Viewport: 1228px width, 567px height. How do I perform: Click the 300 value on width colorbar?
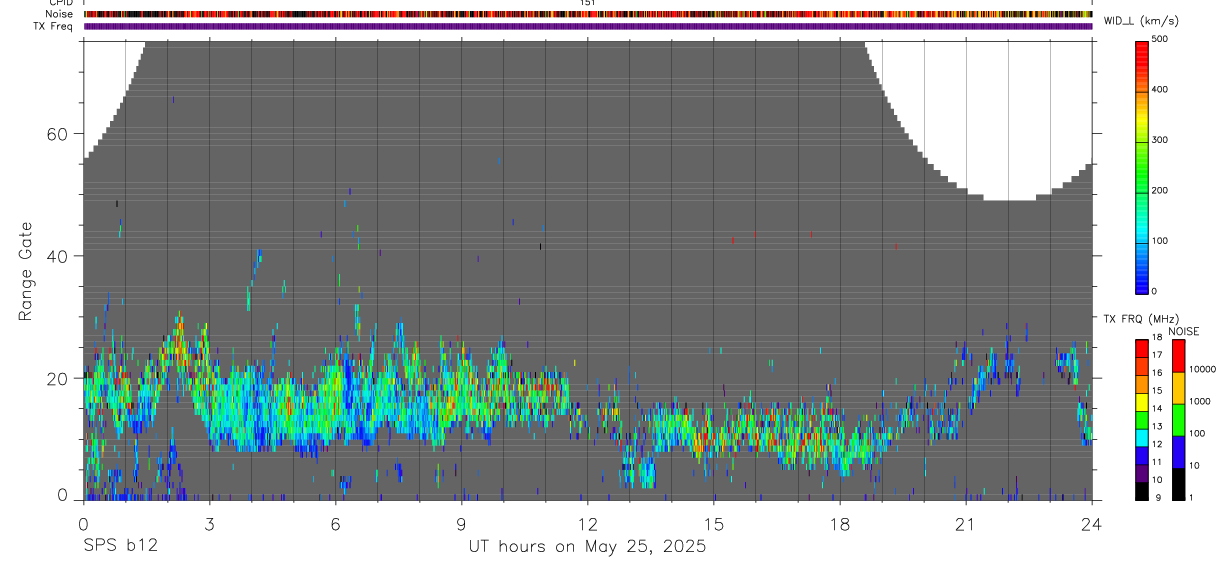coord(1160,140)
